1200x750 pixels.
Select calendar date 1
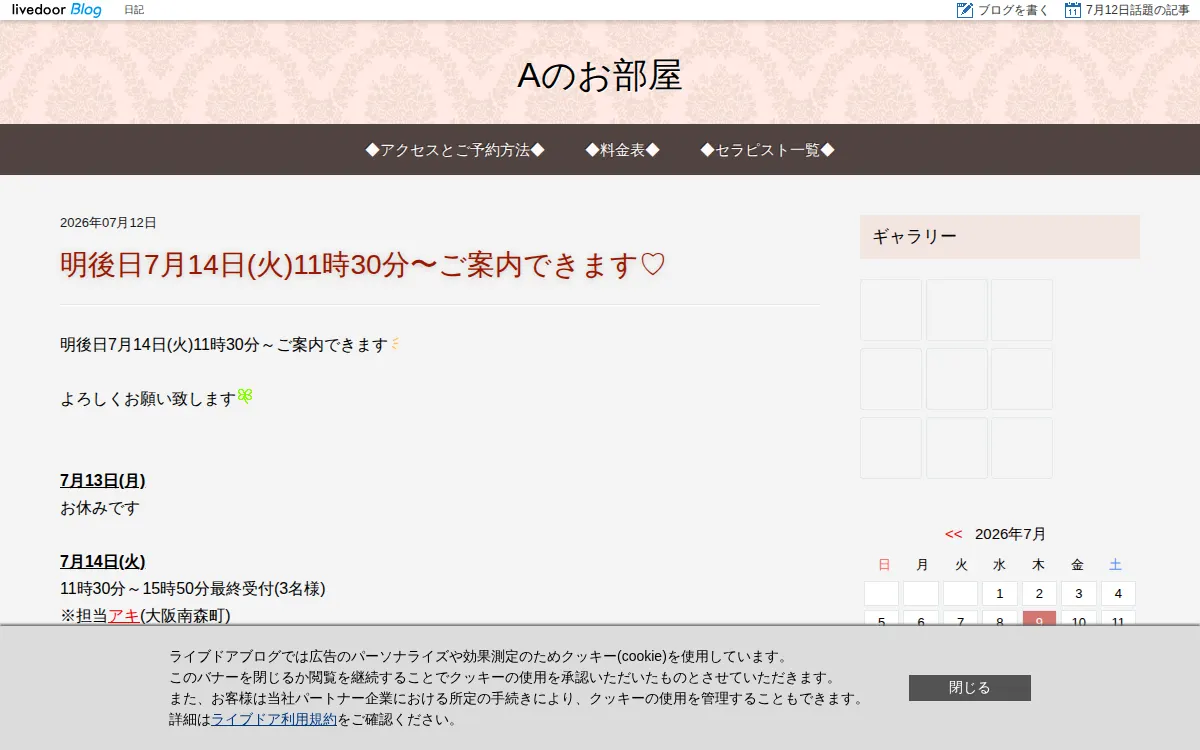click(1000, 594)
